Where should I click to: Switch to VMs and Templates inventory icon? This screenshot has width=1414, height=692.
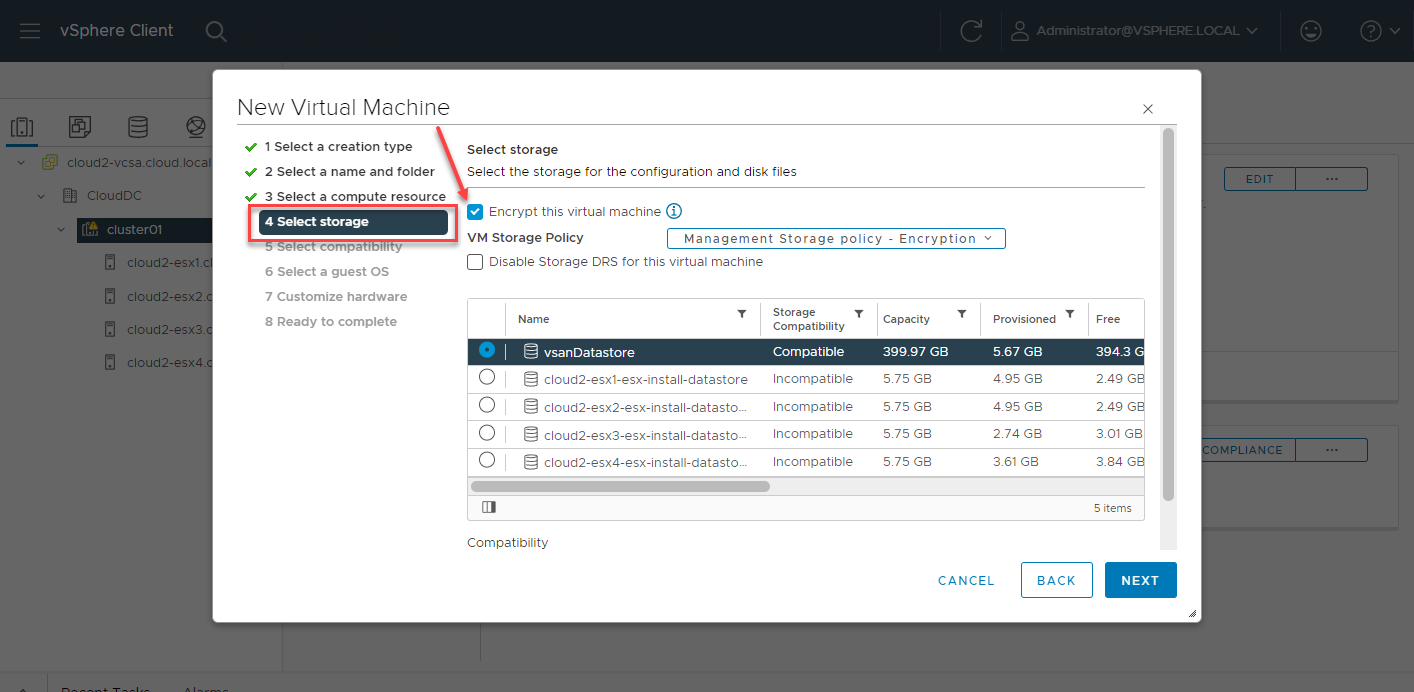coord(80,127)
